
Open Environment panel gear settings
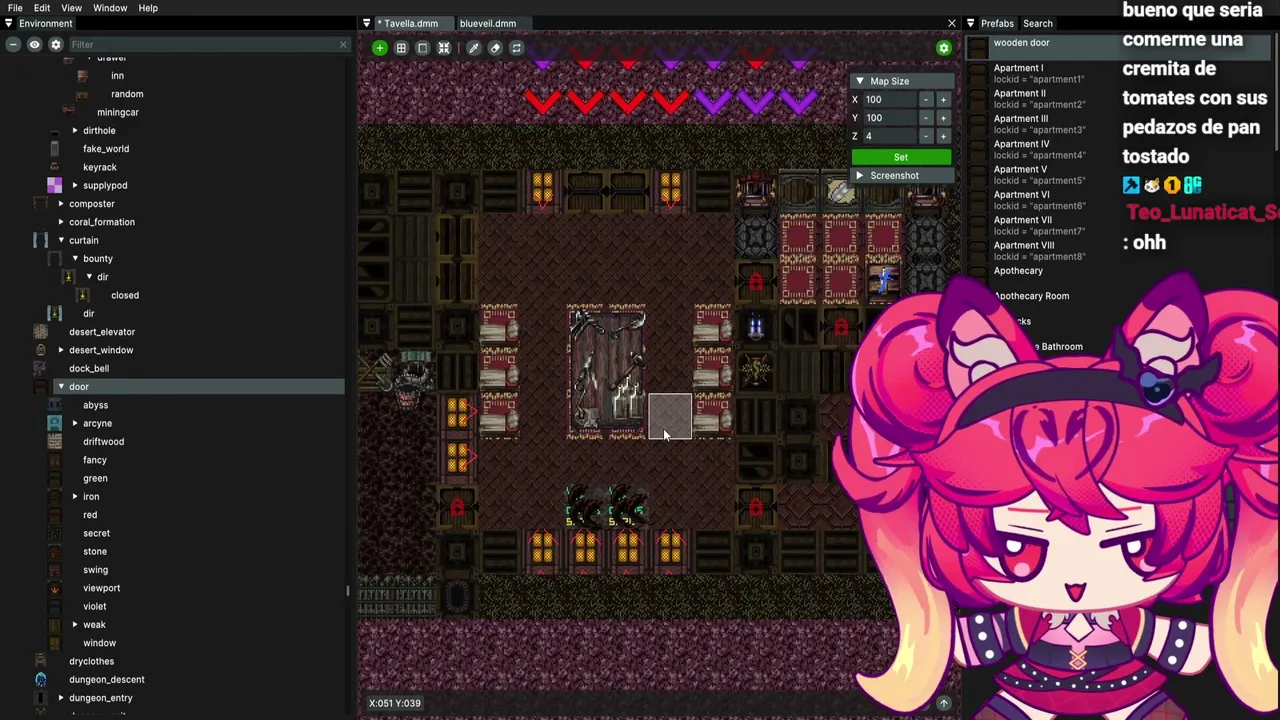pos(56,44)
